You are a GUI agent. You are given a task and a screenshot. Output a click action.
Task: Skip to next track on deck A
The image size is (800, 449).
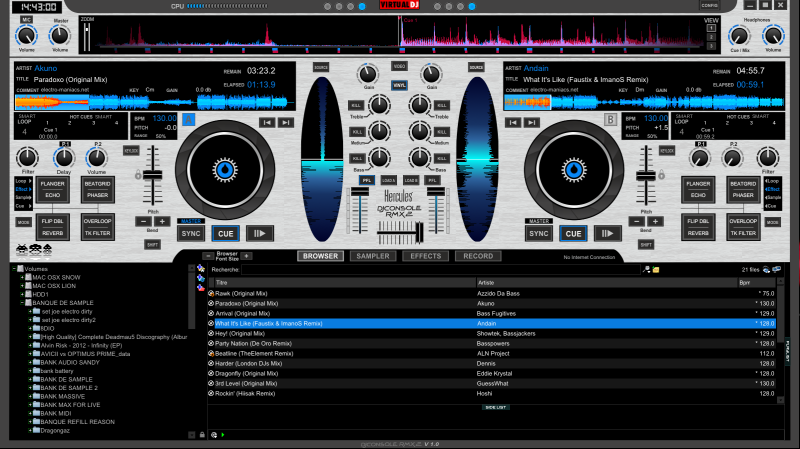[x=286, y=122]
